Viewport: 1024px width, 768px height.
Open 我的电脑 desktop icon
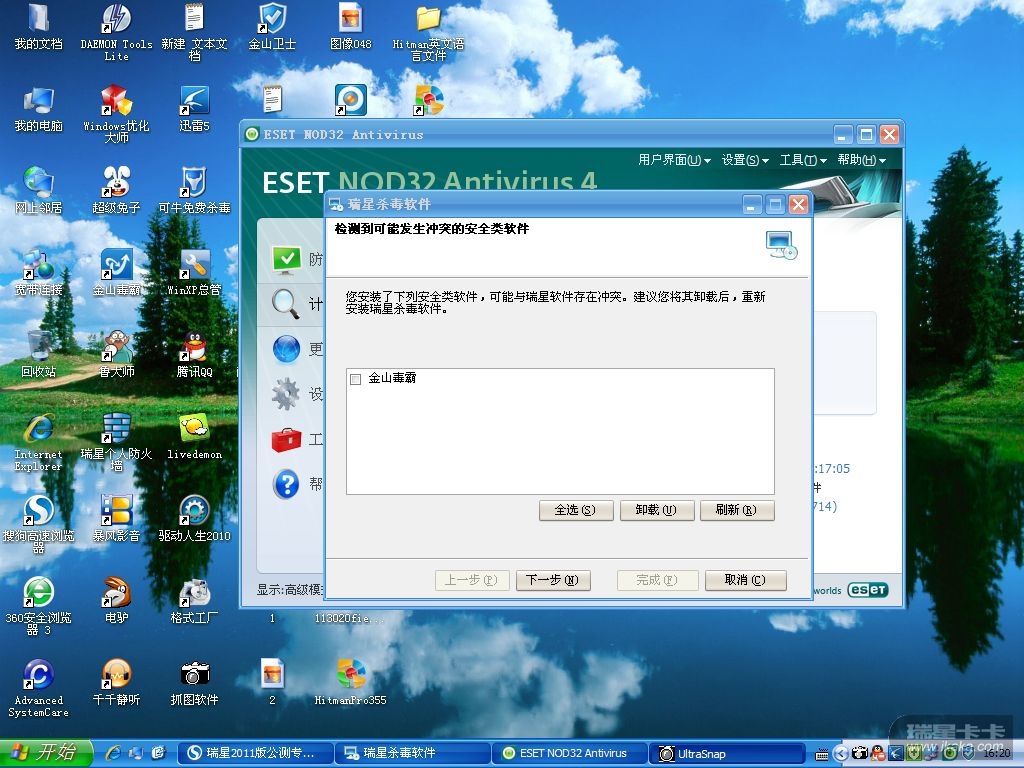[x=39, y=108]
